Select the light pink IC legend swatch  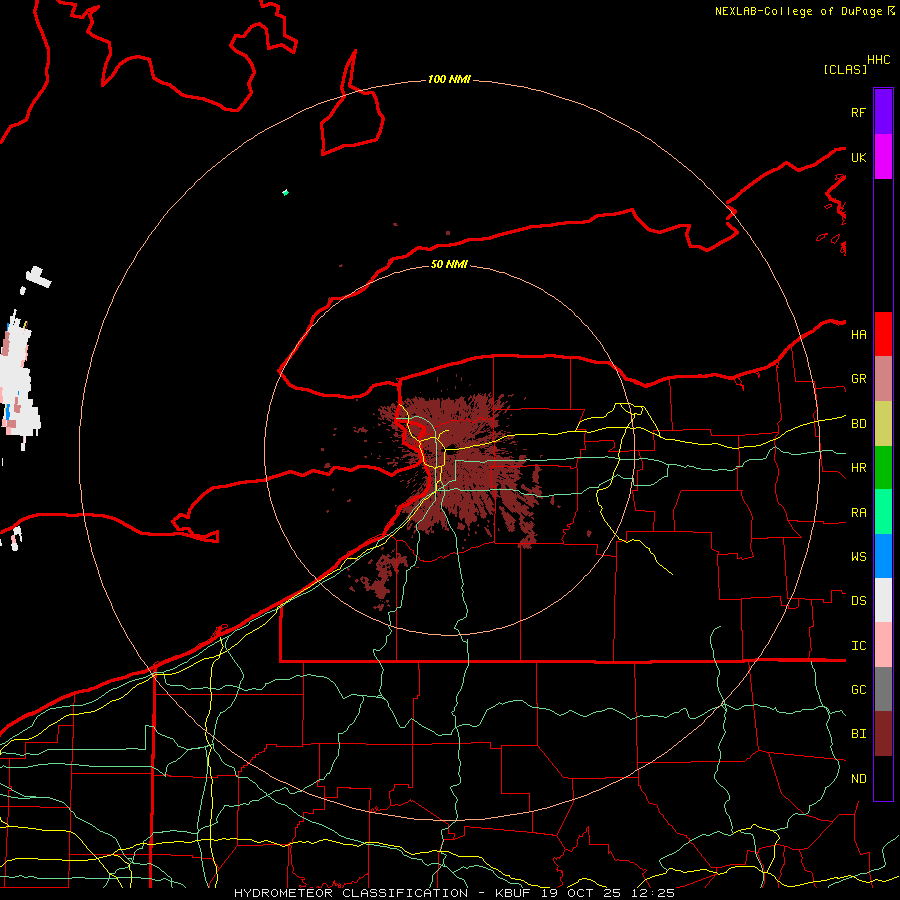883,645
